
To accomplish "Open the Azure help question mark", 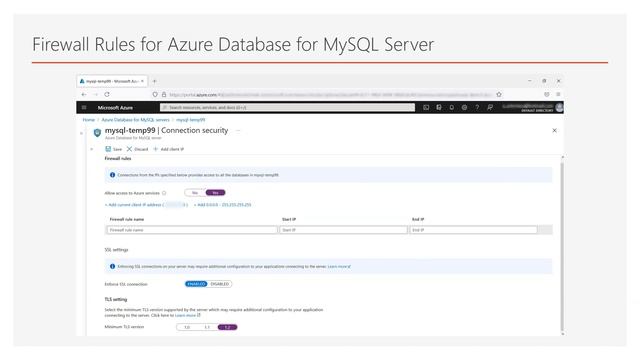I will point(477,107).
